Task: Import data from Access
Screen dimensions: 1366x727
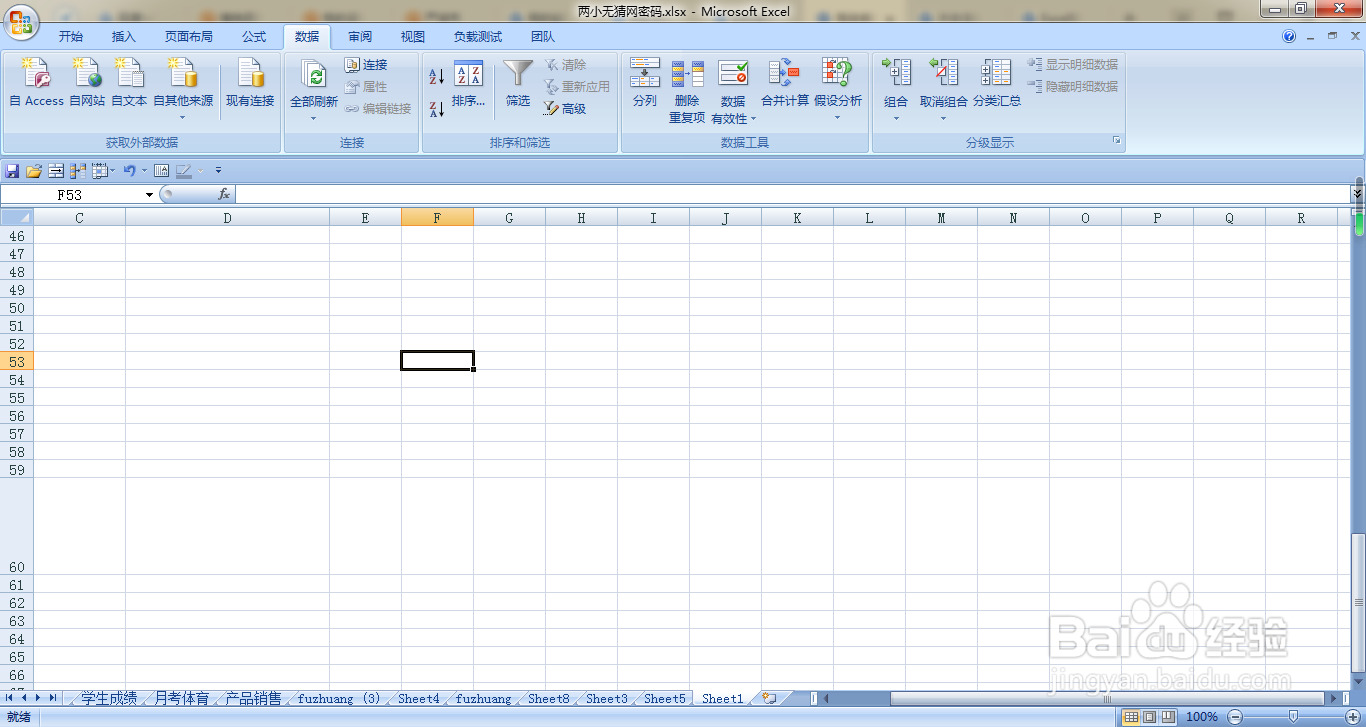Action: pos(37,82)
